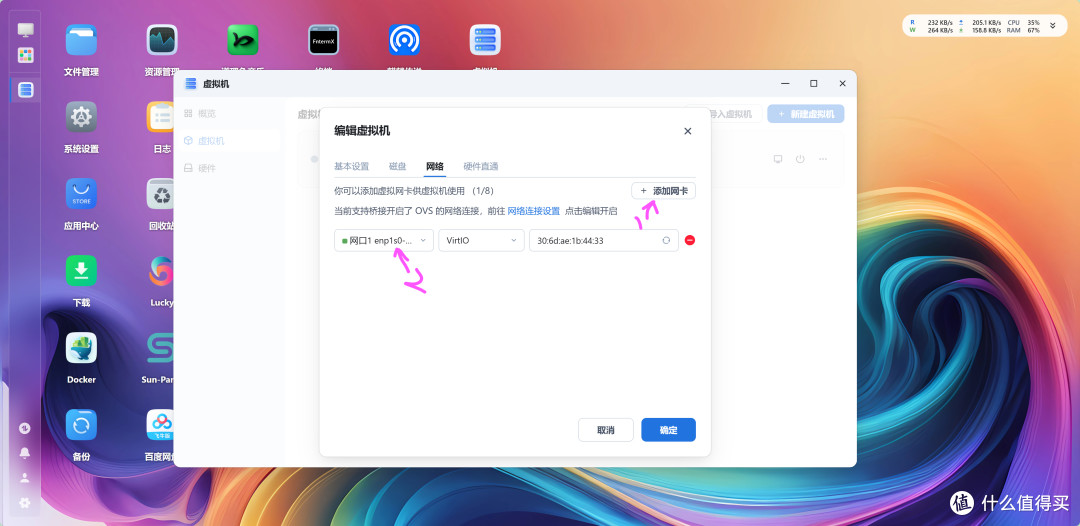Open the transfer tasks icon in dock
Image resolution: width=1080 pixels, height=526 pixels.
25,428
